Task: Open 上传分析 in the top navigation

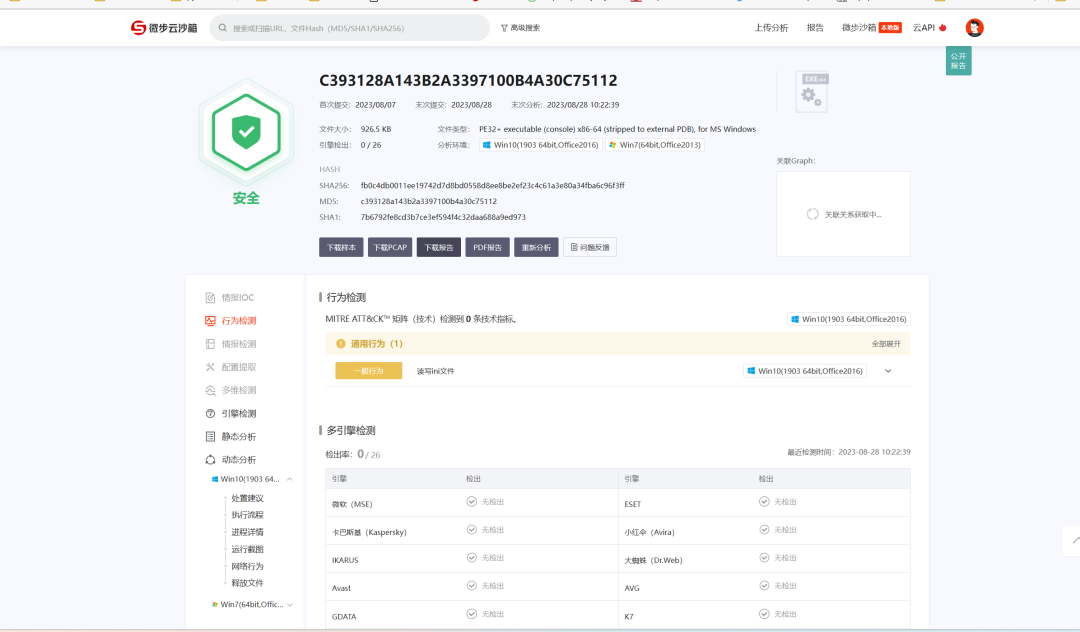Action: 771,28
